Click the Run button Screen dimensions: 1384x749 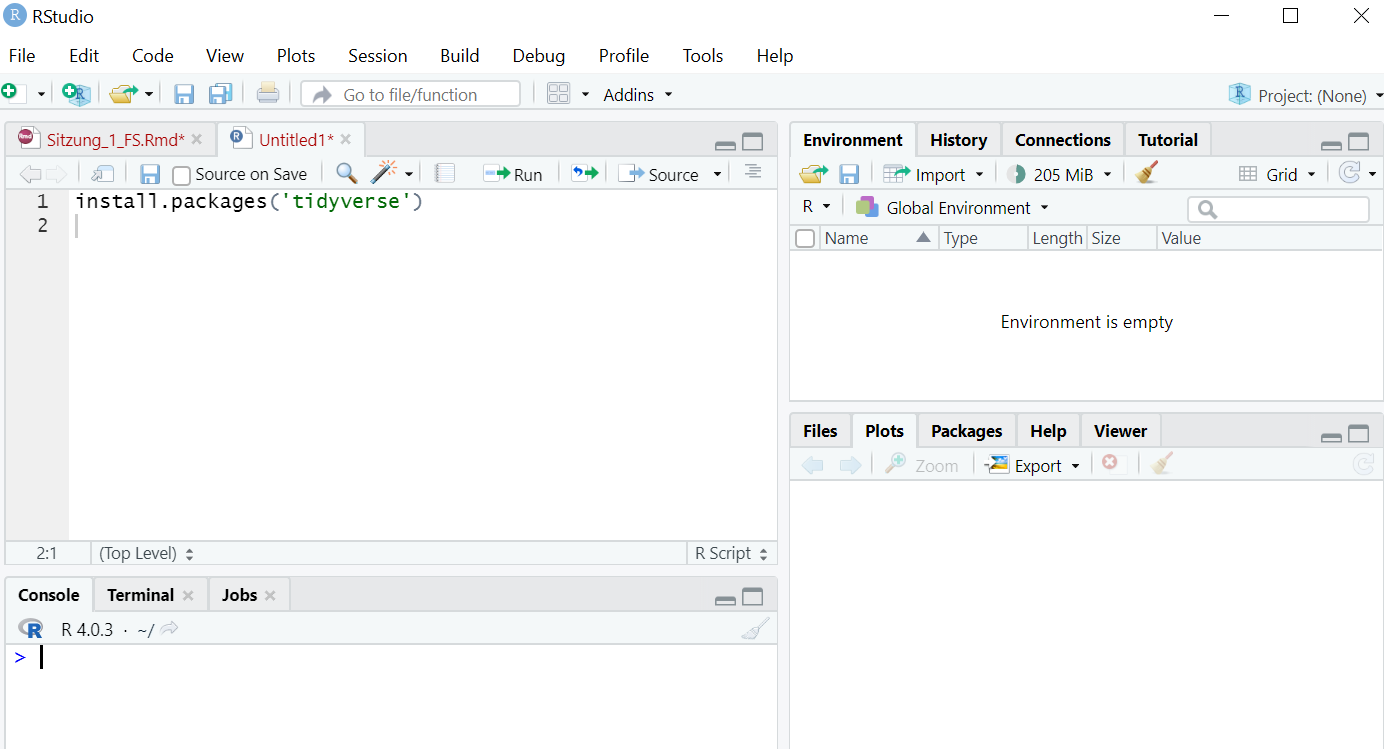pyautogui.click(x=513, y=174)
